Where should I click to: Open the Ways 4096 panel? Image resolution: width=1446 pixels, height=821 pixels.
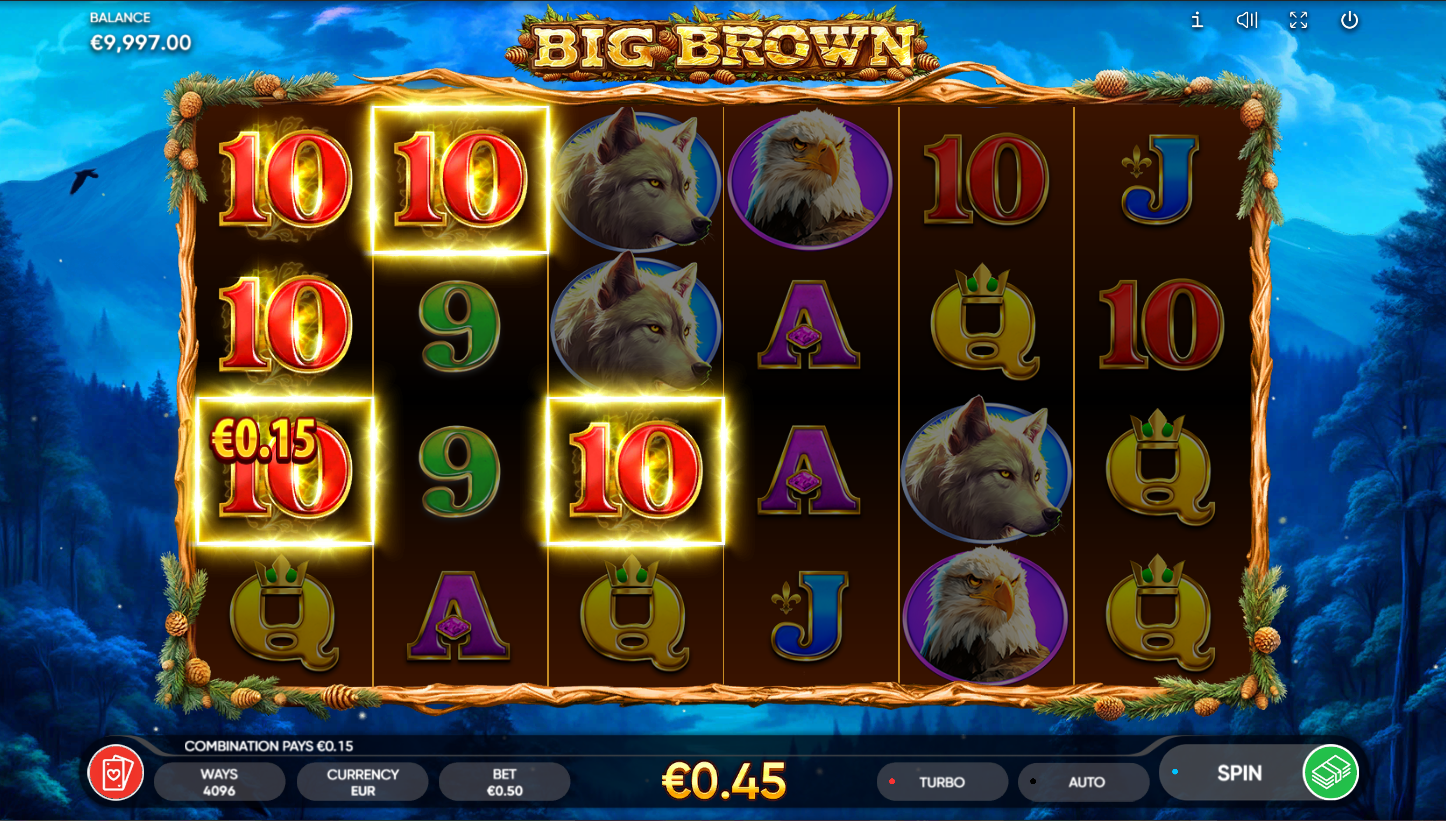[219, 782]
